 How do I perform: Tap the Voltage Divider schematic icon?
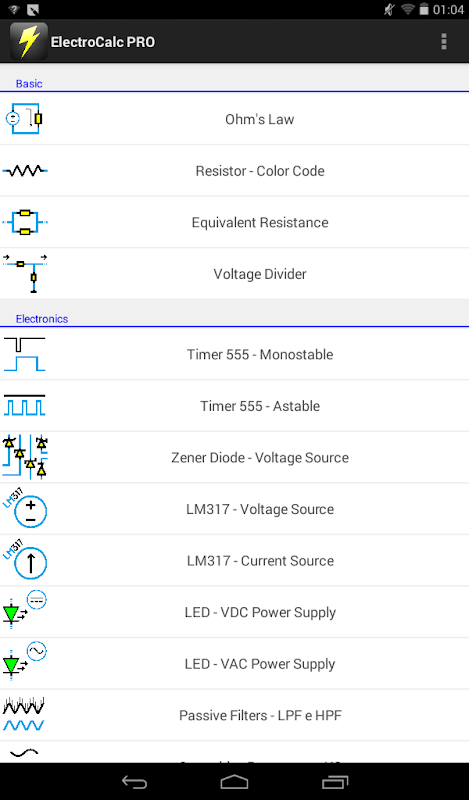(25, 274)
